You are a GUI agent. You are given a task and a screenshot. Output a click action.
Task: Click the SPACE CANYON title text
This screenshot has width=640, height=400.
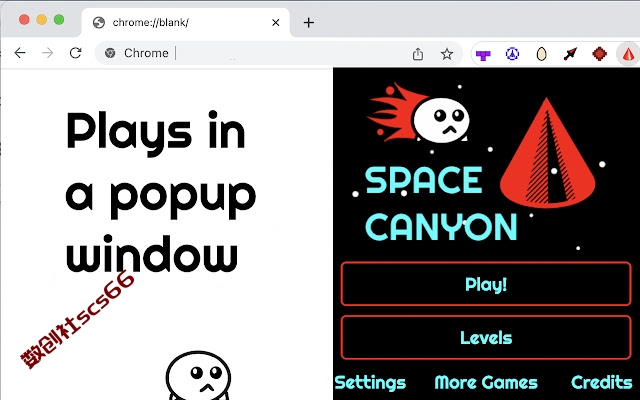[x=441, y=203]
